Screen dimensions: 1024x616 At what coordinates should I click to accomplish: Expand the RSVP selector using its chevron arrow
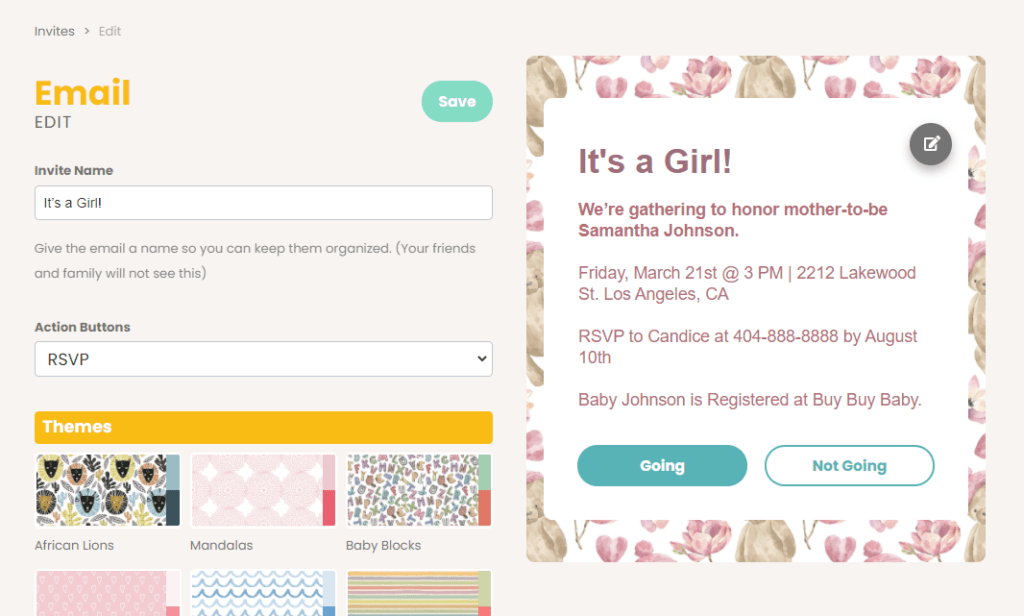(x=480, y=358)
